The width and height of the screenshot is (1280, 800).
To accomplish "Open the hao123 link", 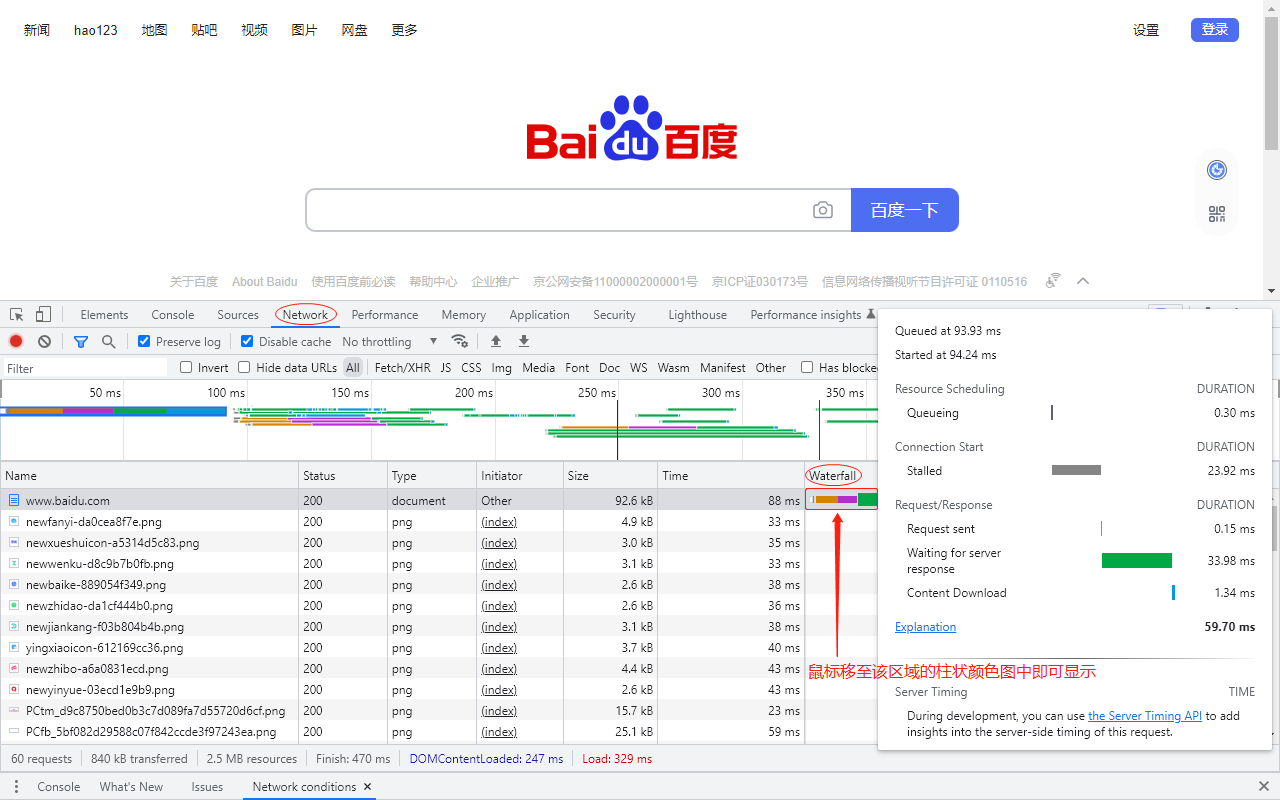I will click(96, 30).
